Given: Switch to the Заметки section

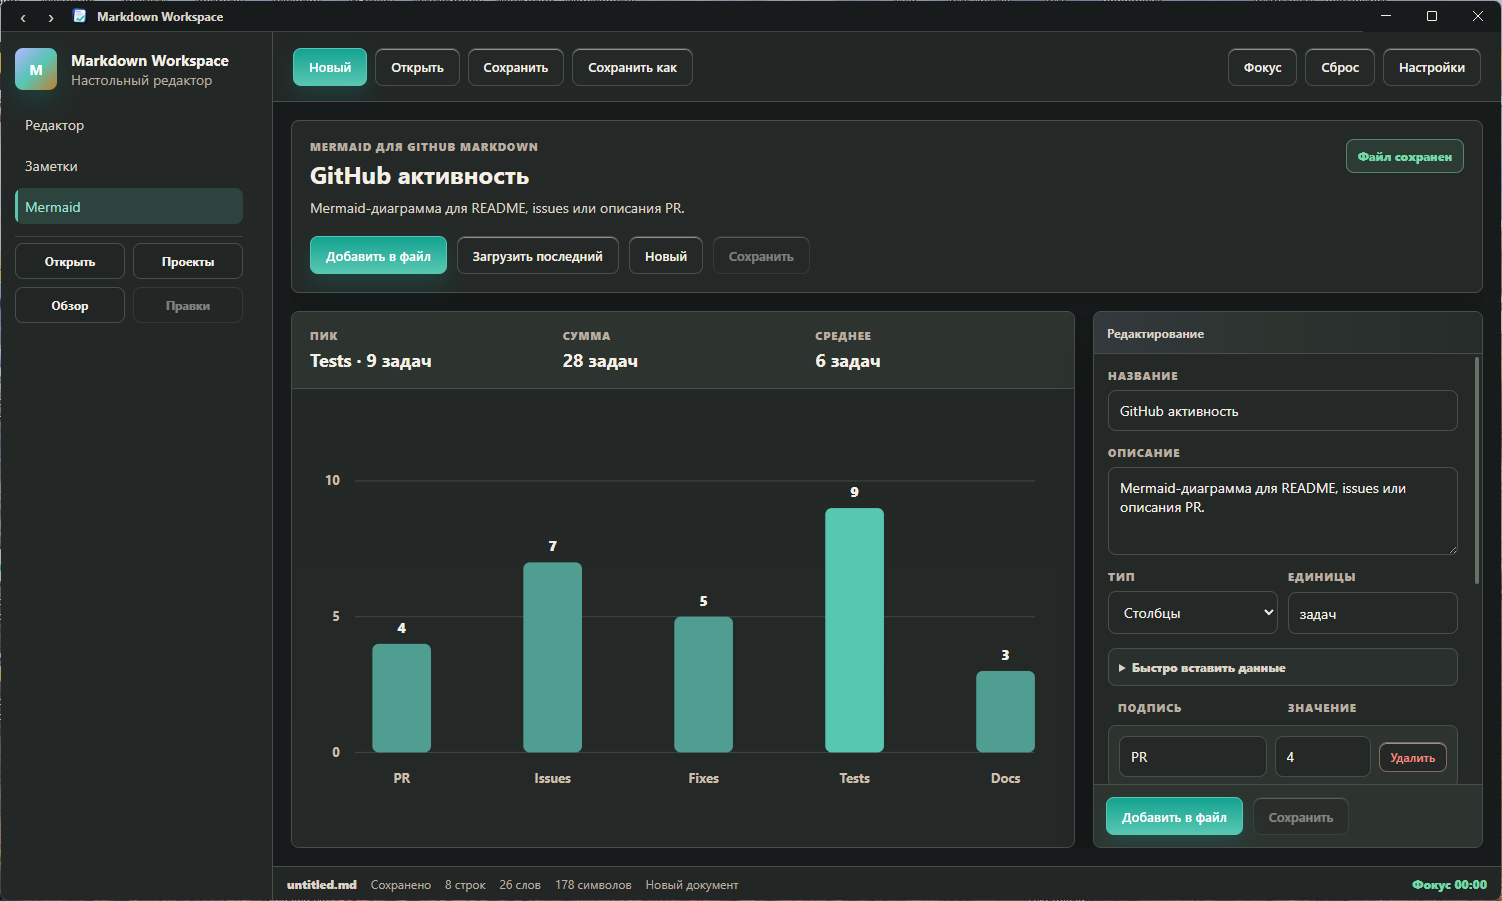Looking at the screenshot, I should [129, 166].
